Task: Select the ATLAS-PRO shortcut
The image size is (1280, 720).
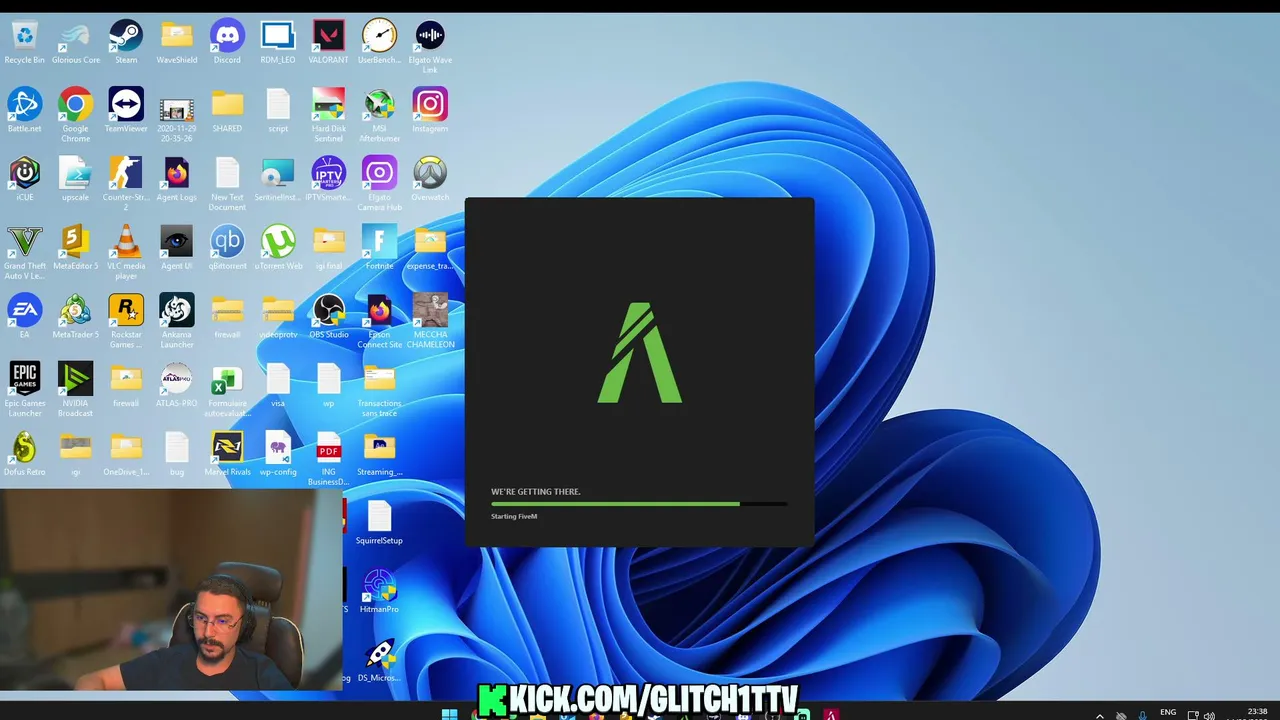Action: coord(177,379)
